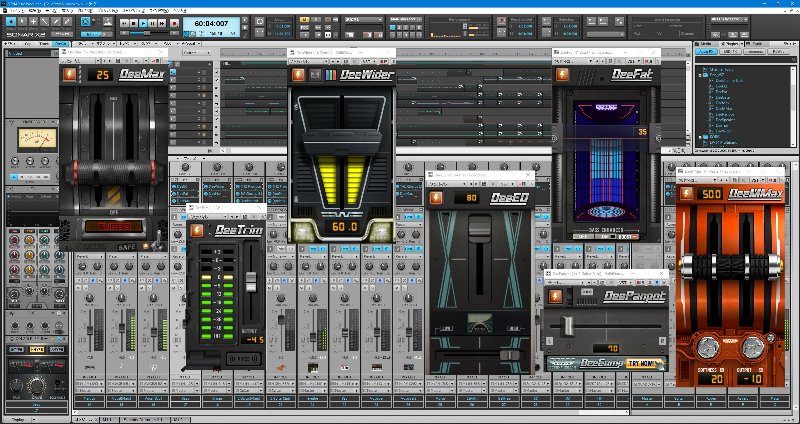Select the Move tool with cross icon

(33, 21)
